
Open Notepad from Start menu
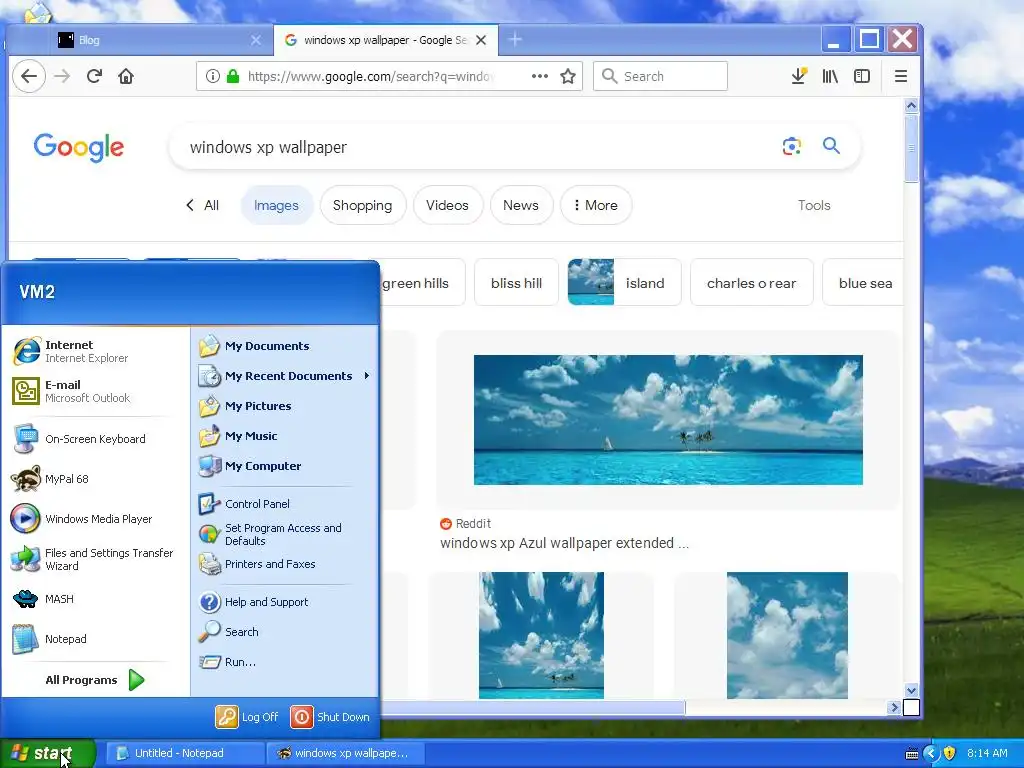[x=97, y=639]
